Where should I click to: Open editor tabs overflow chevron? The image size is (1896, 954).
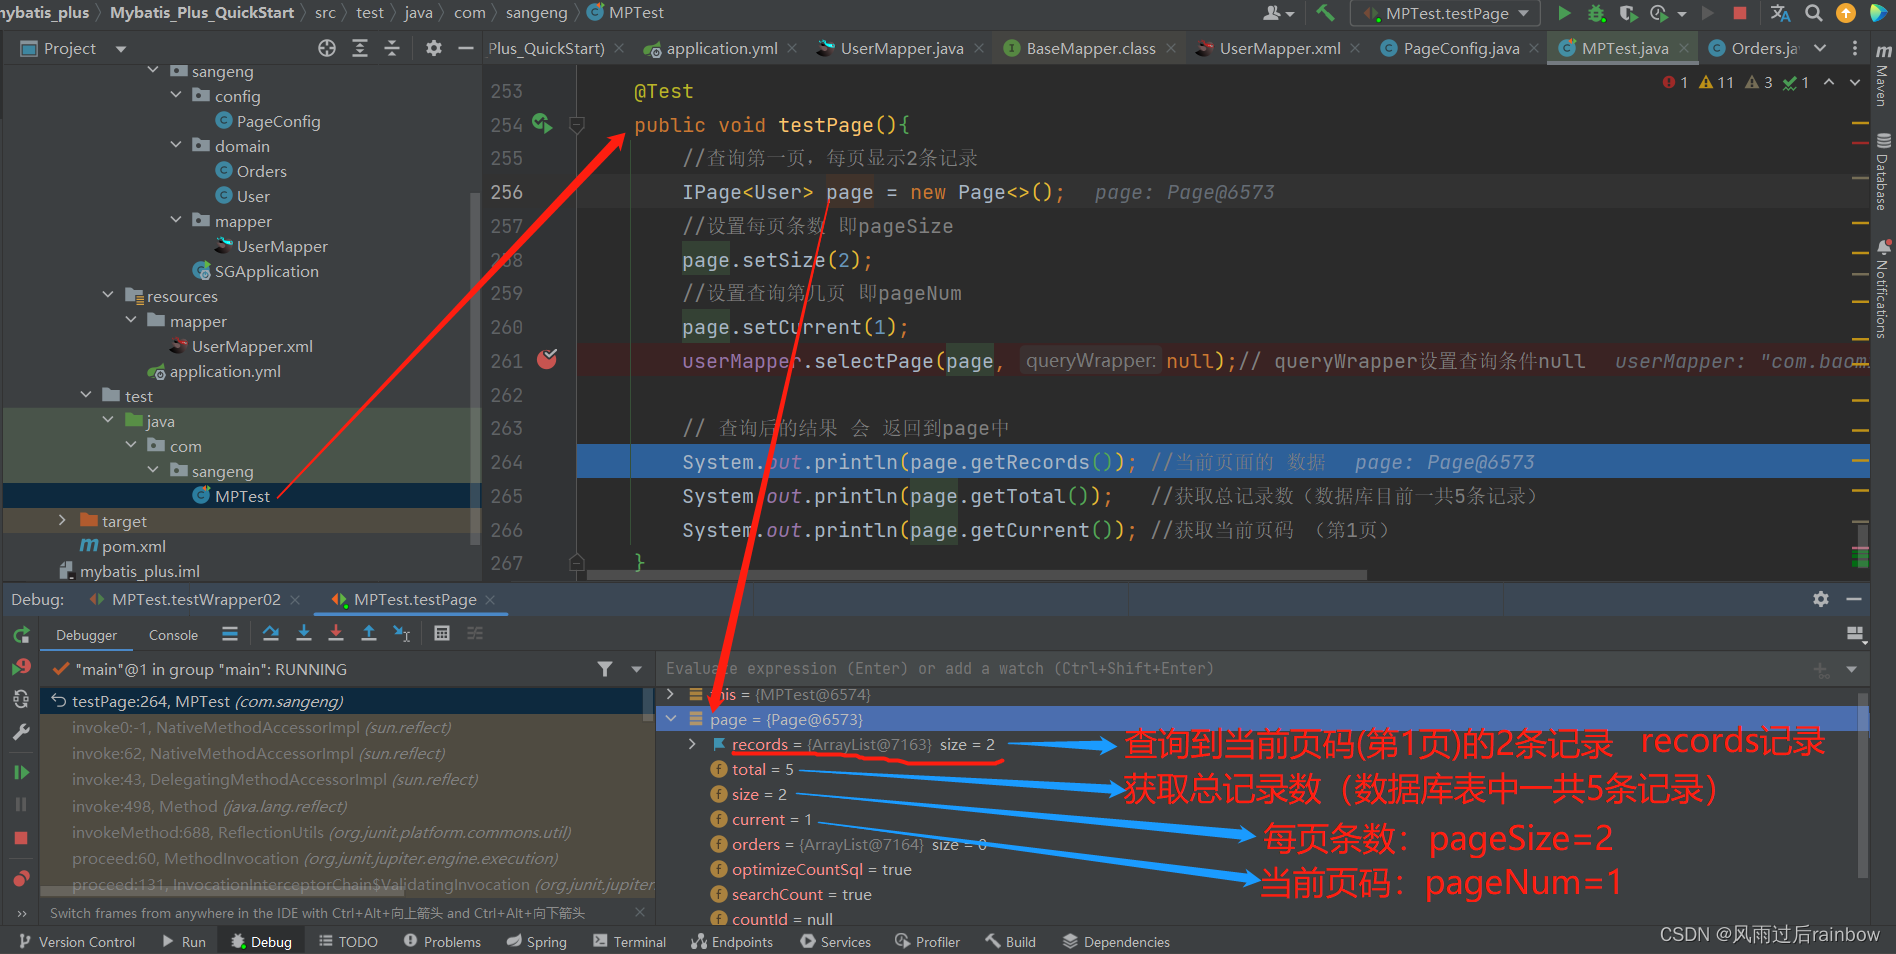pos(1820,48)
